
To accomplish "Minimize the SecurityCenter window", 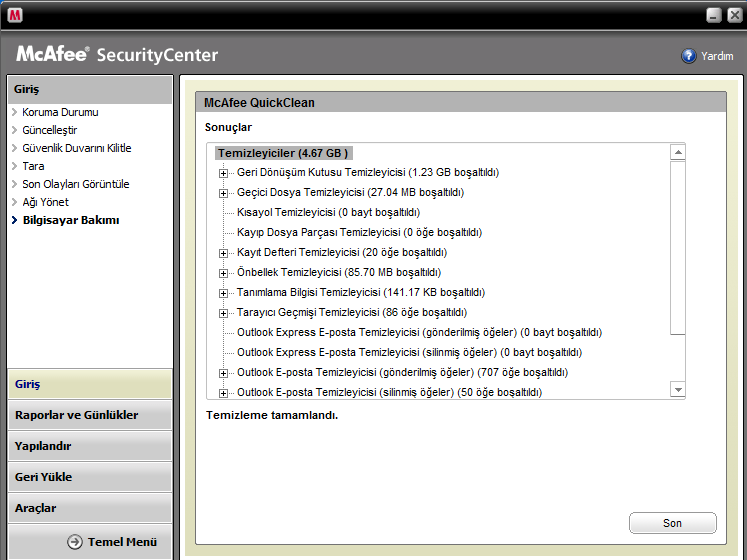I will tap(713, 15).
